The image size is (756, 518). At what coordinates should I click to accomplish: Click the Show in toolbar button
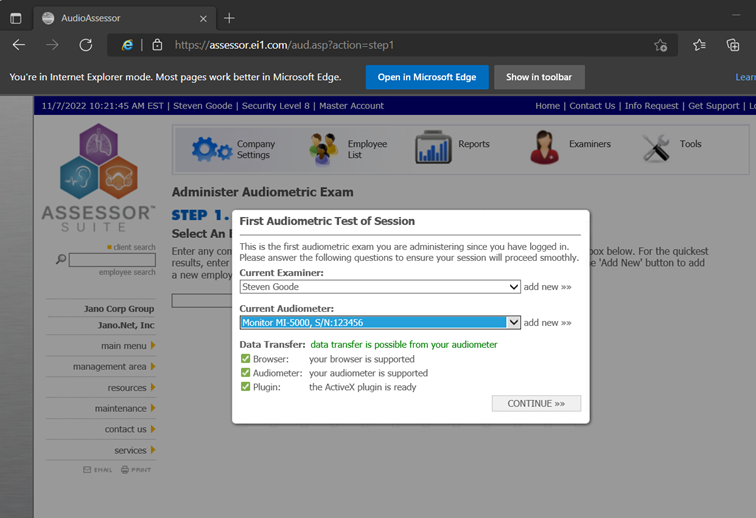539,77
